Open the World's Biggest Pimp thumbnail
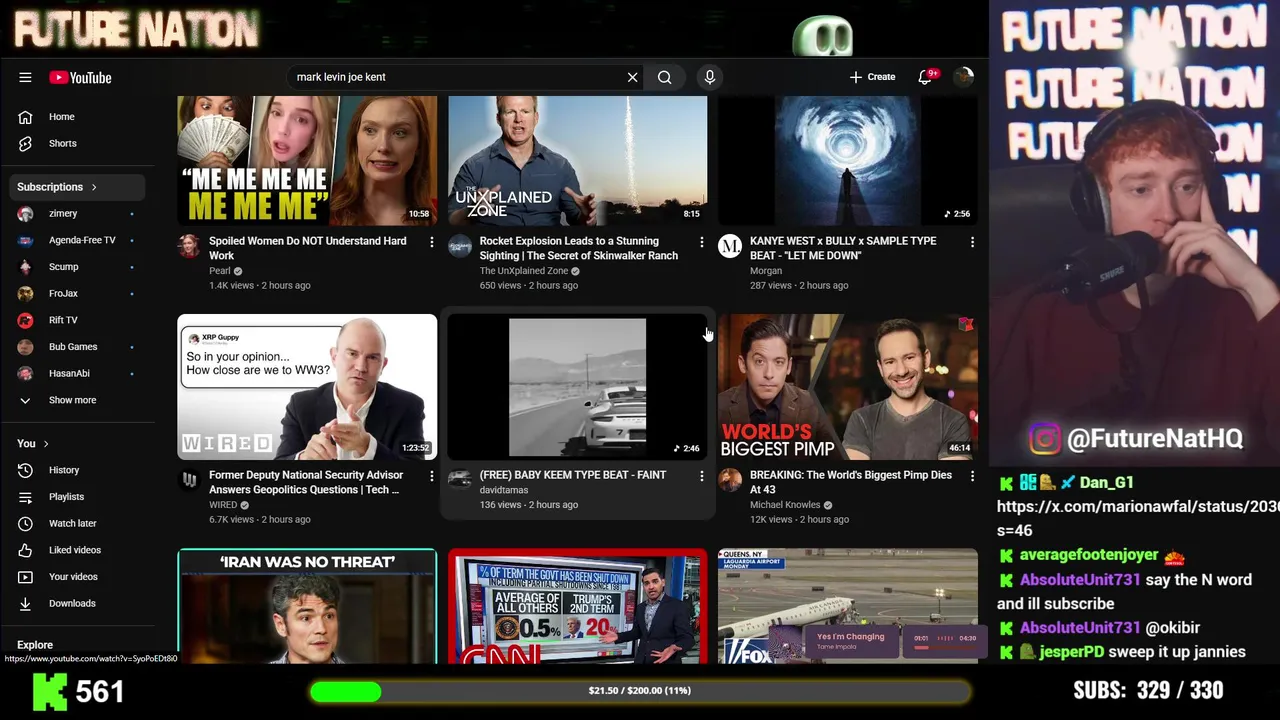Screen dimensions: 1280x720 [x=848, y=387]
